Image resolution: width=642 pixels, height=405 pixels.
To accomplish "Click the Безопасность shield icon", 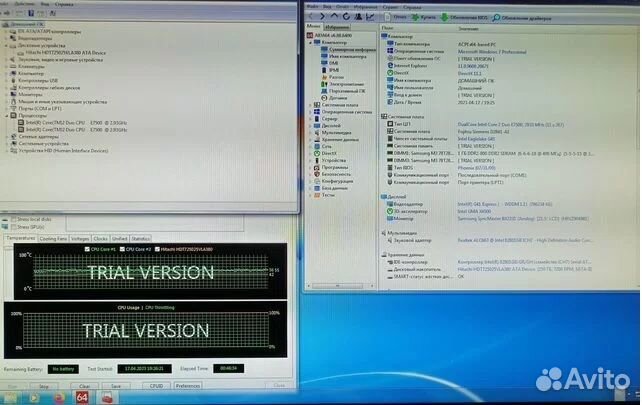I will pyautogui.click(x=317, y=174).
